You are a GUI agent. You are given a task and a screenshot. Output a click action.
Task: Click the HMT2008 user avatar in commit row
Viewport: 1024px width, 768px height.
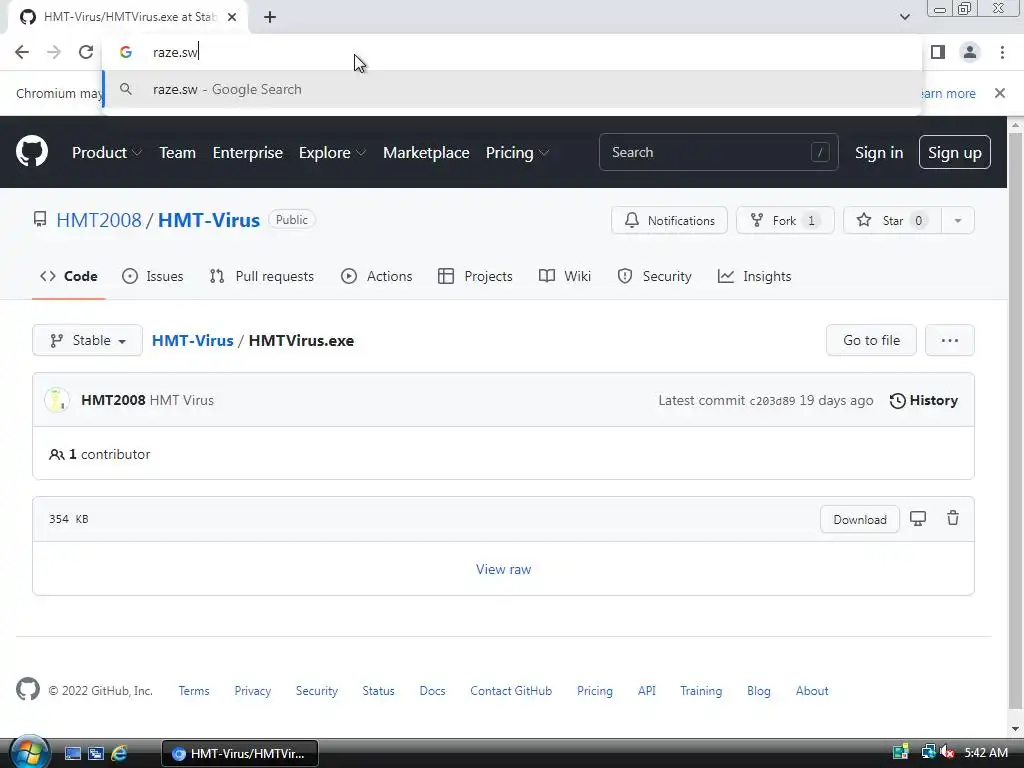57,400
